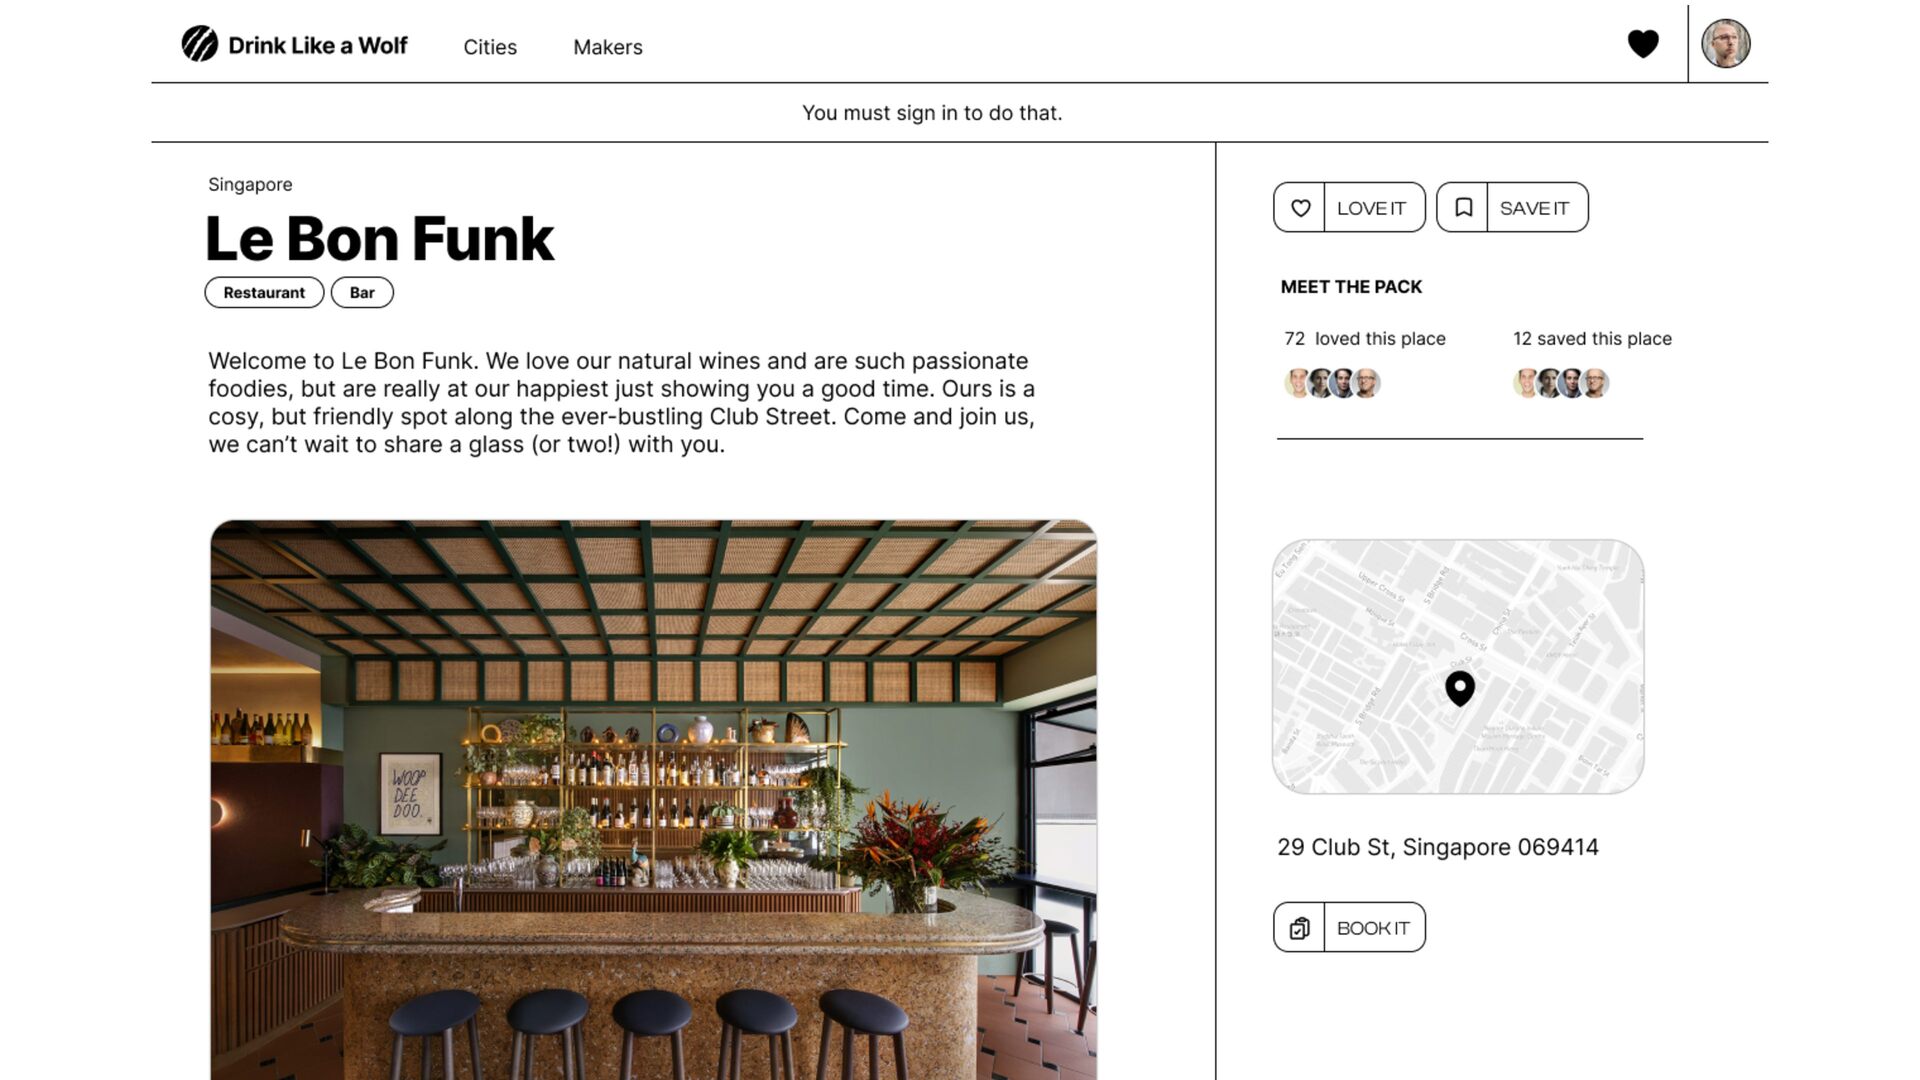1920x1080 pixels.
Task: Open favorites via the black heart icon
Action: (1643, 44)
